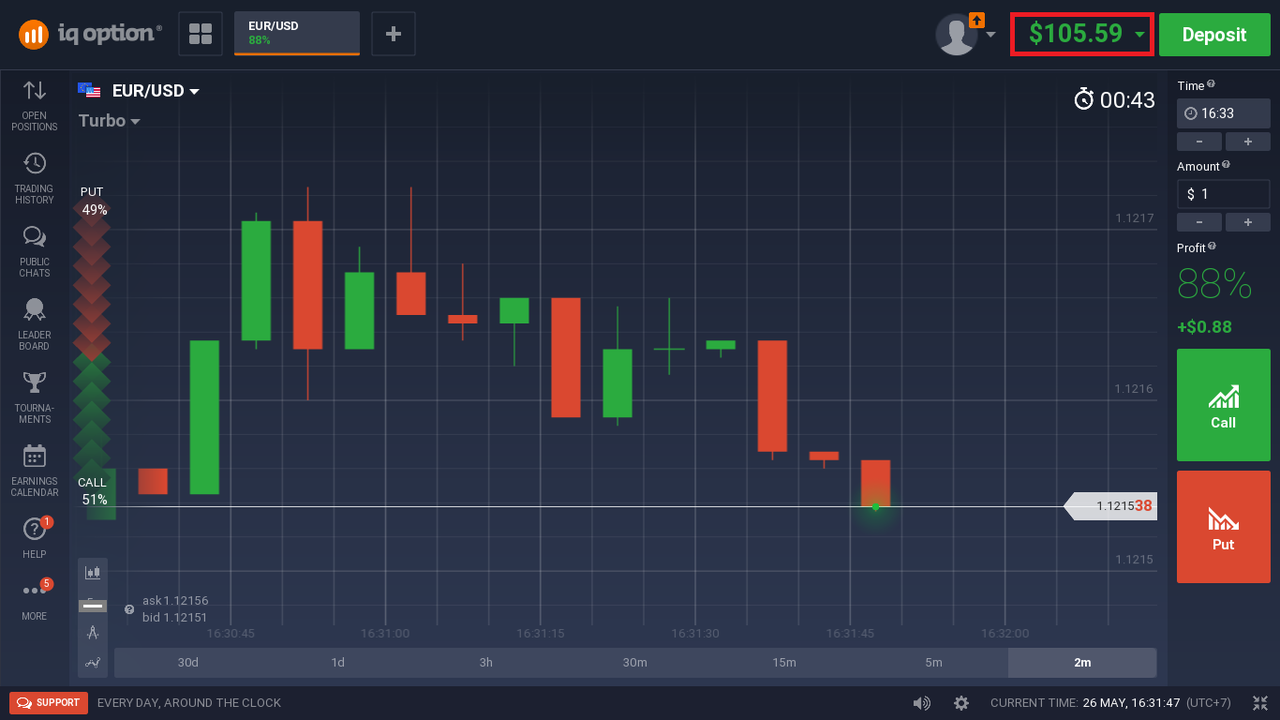The width and height of the screenshot is (1280, 720).
Task: View the Leader Board
Action: pyautogui.click(x=34, y=324)
